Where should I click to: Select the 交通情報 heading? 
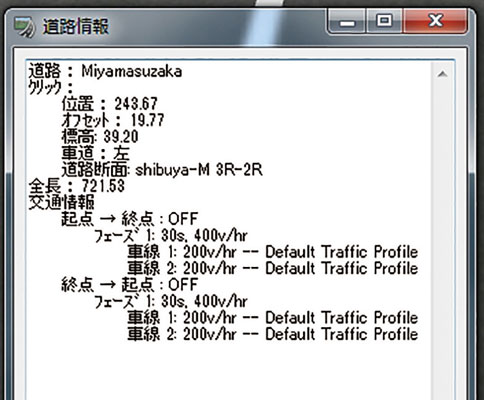tap(61, 202)
